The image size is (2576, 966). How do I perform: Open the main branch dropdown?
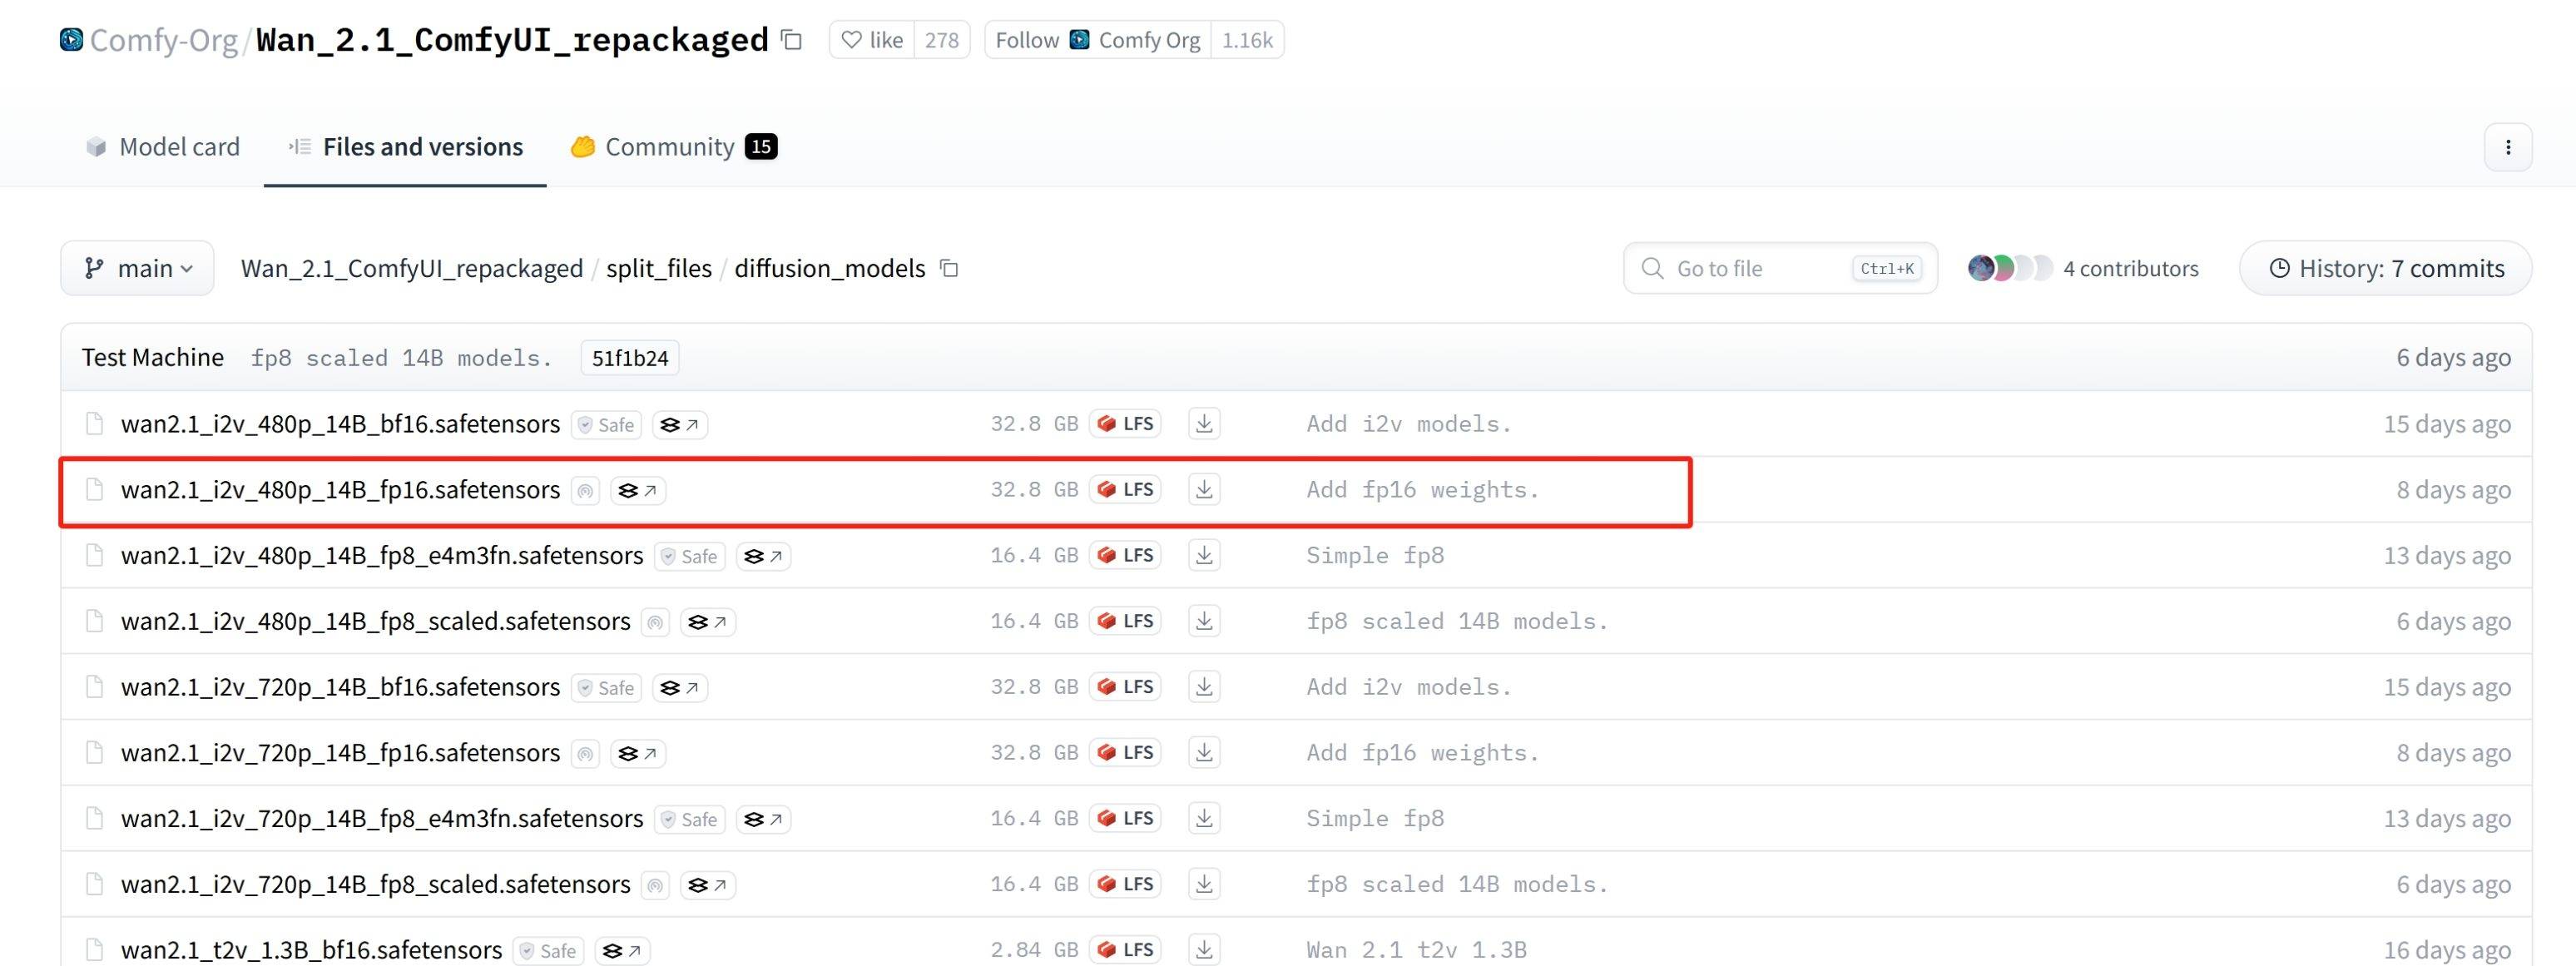[x=137, y=269]
